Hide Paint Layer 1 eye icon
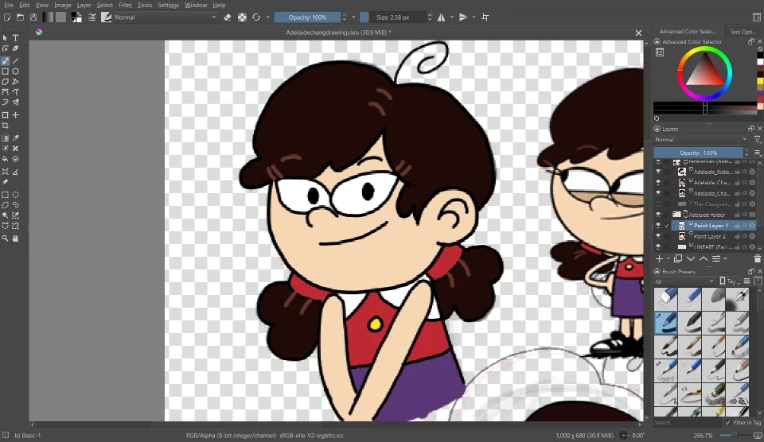Image resolution: width=764 pixels, height=442 pixels. pos(658,226)
